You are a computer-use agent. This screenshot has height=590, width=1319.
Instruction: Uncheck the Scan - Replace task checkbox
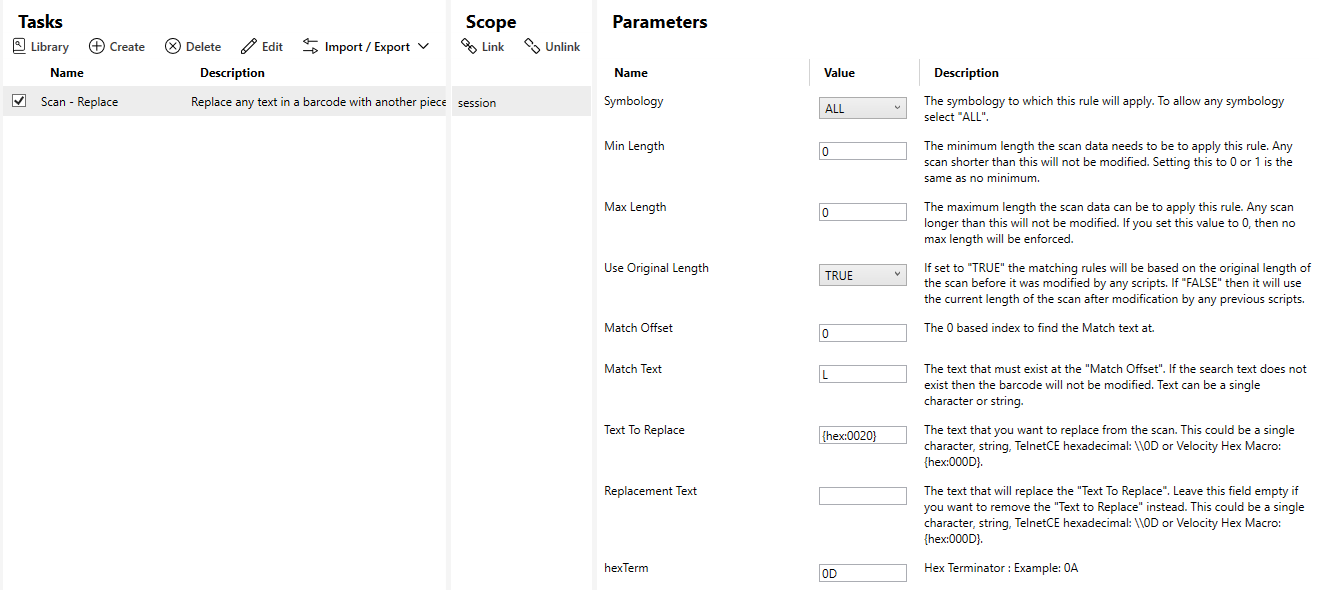(x=19, y=101)
